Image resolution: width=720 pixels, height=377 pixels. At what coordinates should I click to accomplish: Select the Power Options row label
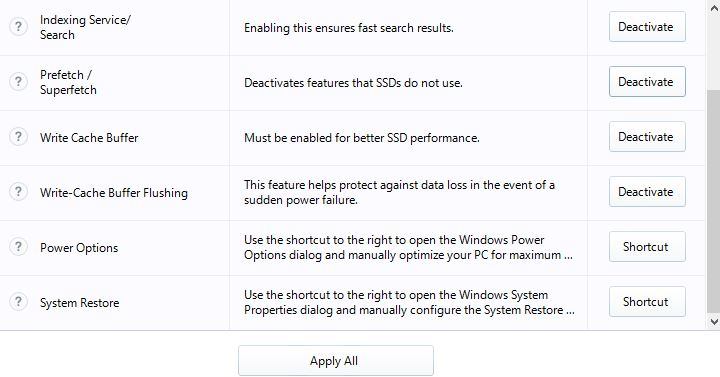pos(79,248)
